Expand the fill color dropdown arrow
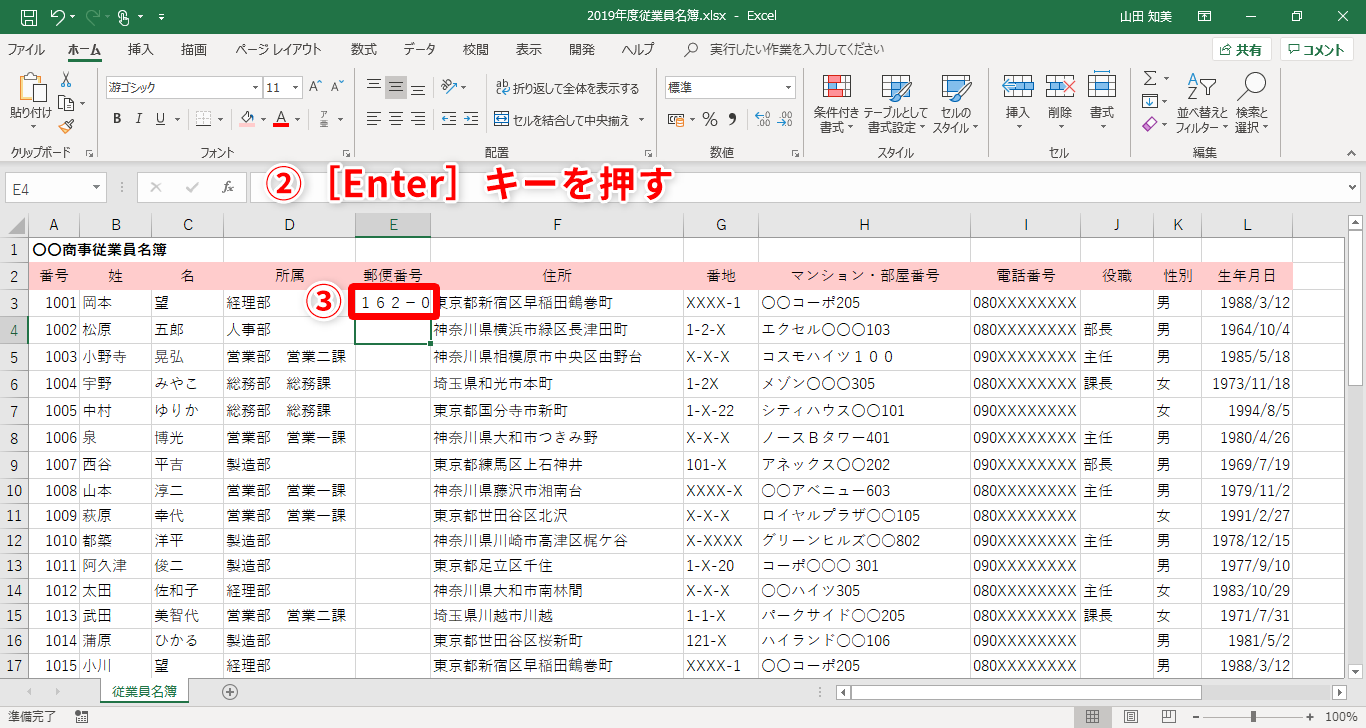 (262, 119)
